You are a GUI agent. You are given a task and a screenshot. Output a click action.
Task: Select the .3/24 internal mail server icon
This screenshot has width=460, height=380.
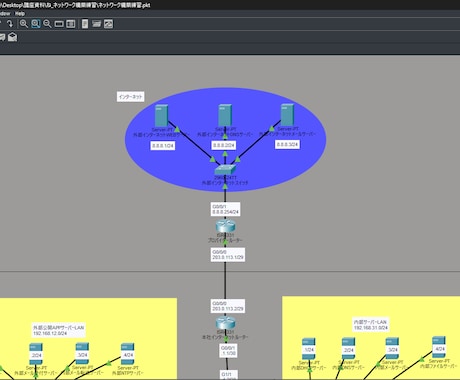click(392, 349)
